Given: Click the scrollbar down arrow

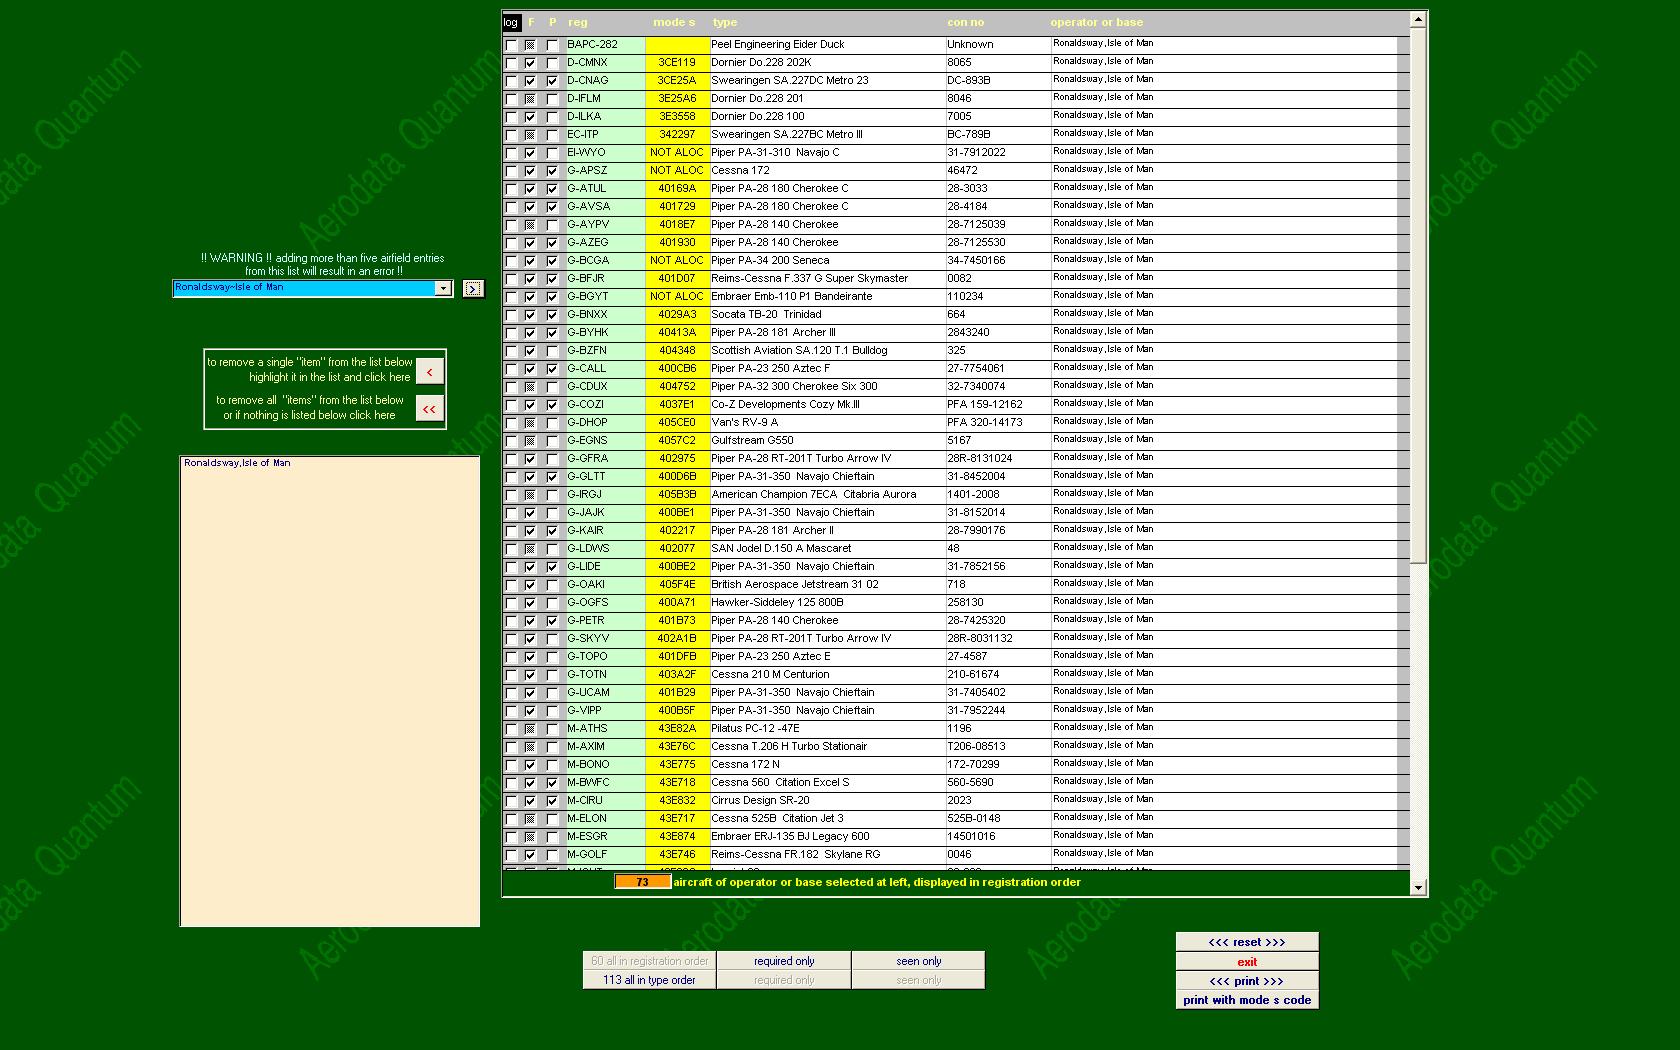Looking at the screenshot, I should point(1418,887).
